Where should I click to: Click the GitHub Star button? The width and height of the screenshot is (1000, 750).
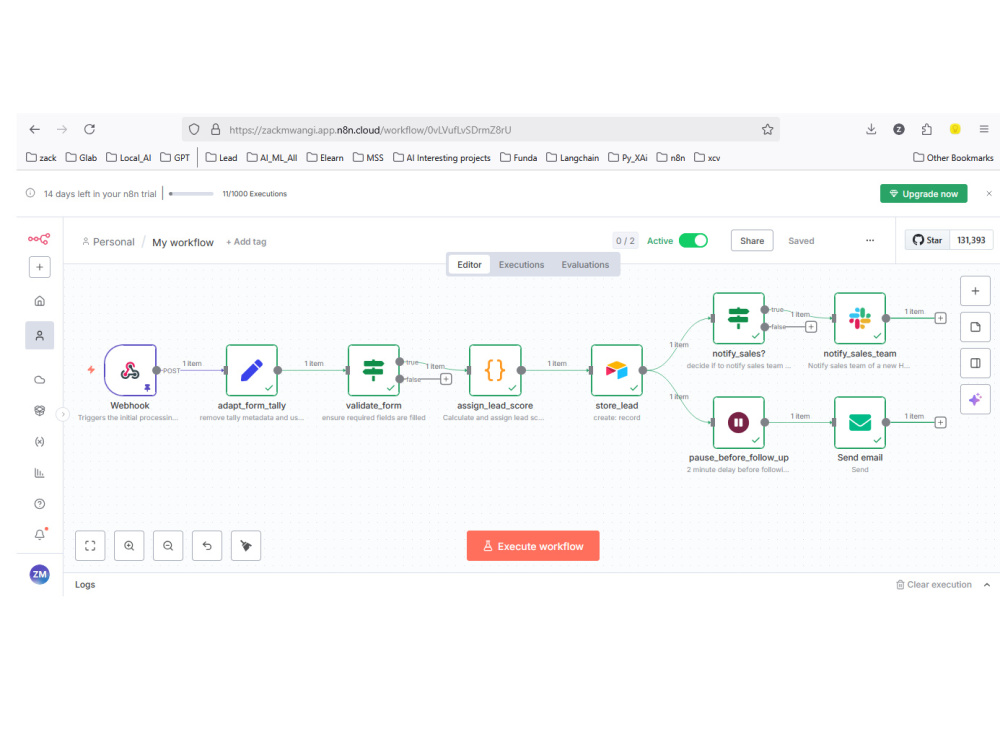point(927,240)
